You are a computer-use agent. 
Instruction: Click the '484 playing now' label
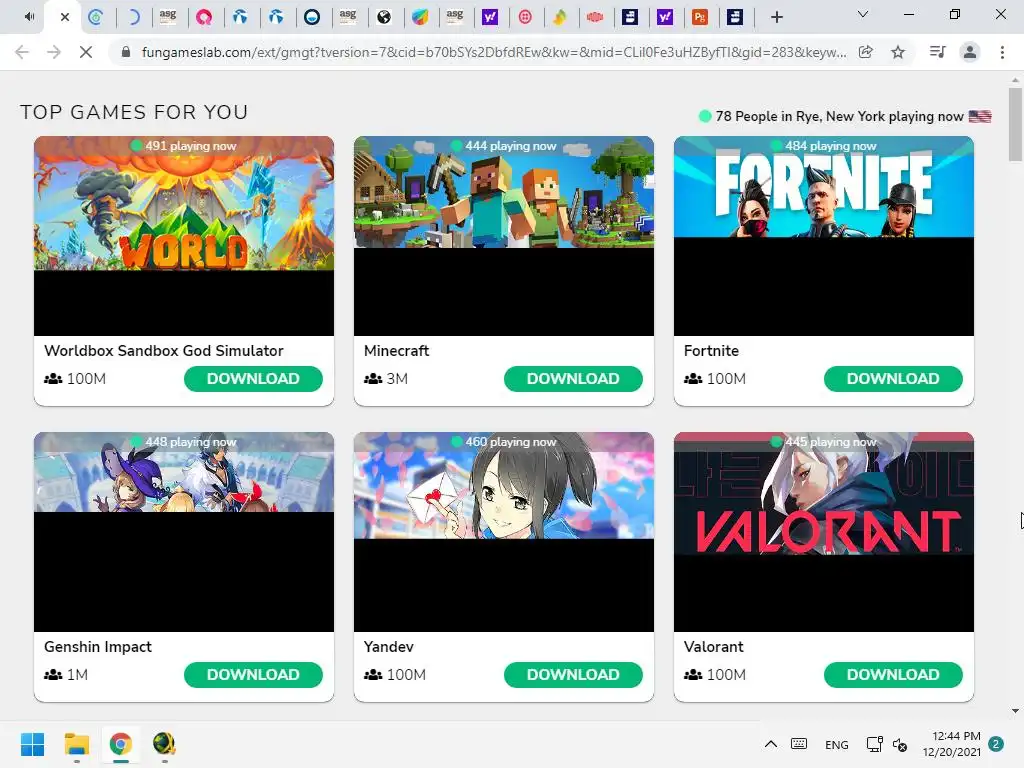(831, 146)
